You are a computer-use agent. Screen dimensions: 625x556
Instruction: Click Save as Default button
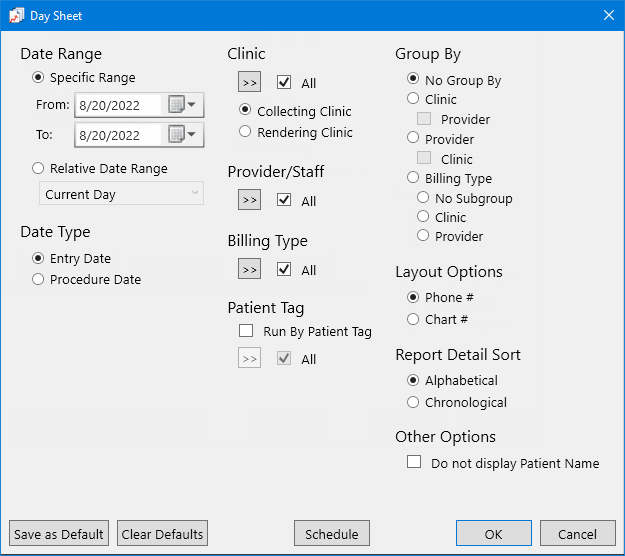coord(59,533)
